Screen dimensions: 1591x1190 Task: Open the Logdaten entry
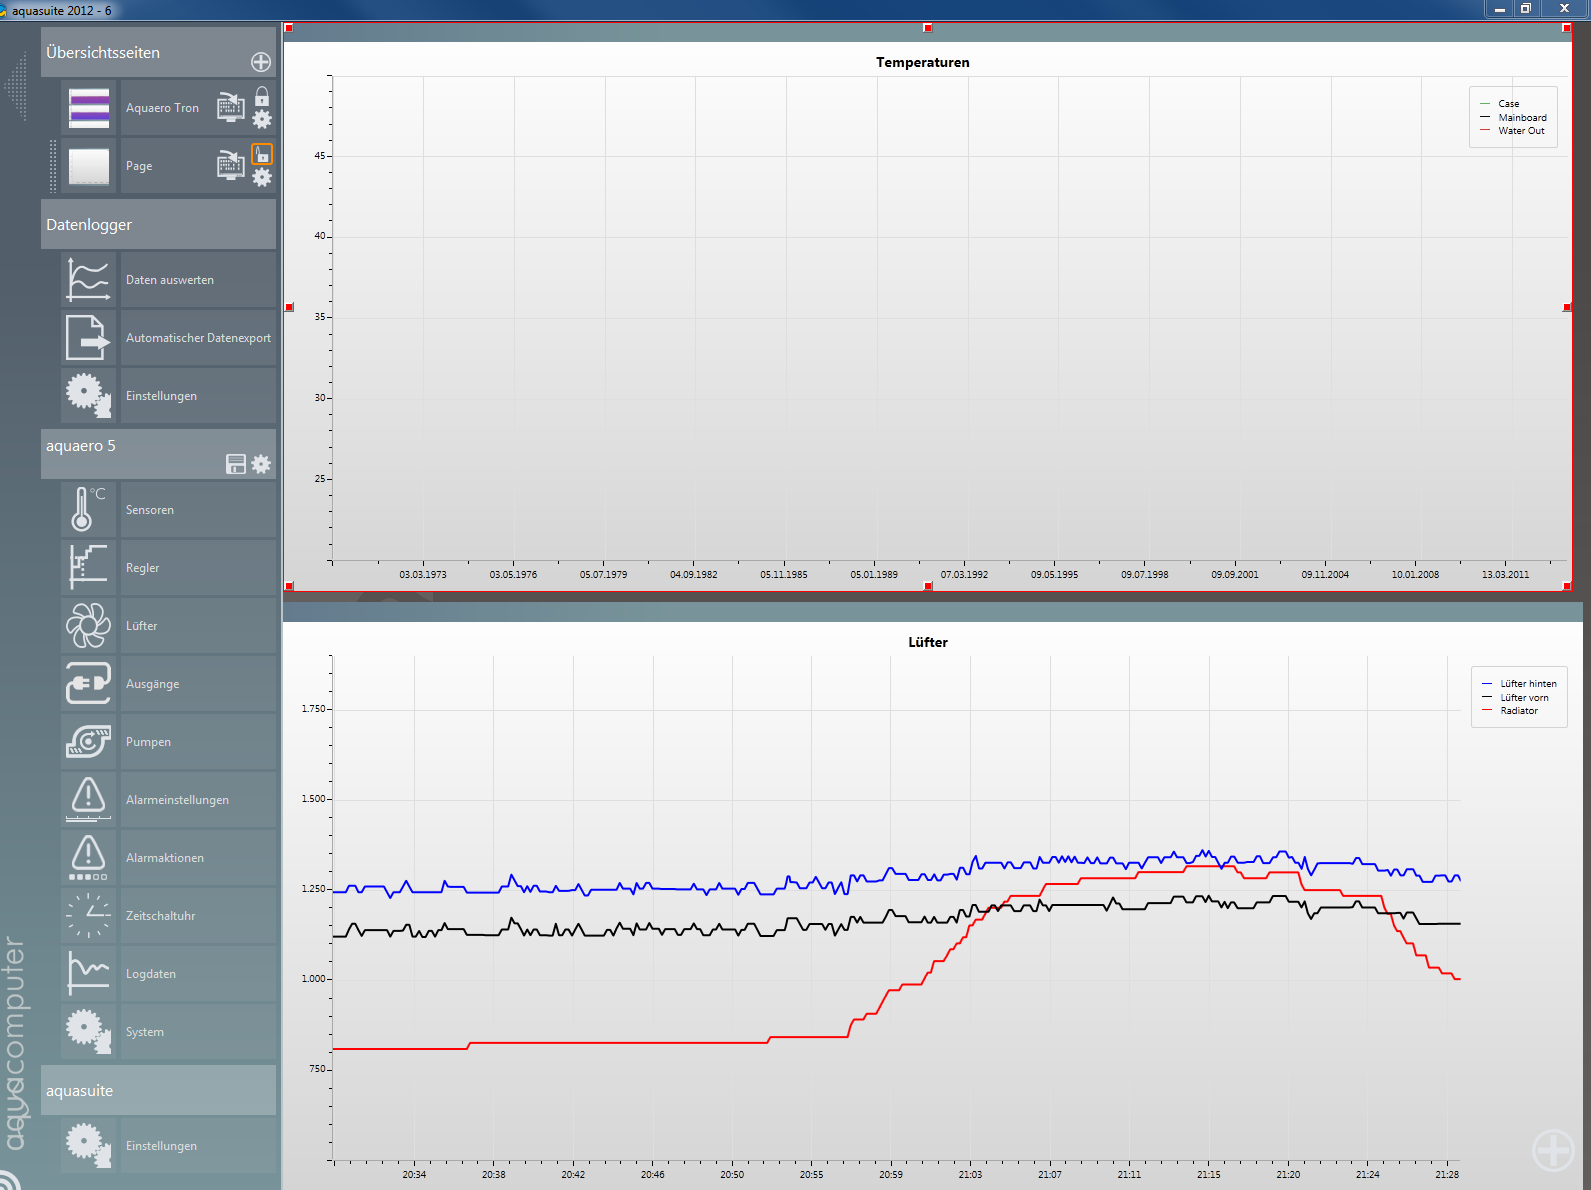coord(151,974)
